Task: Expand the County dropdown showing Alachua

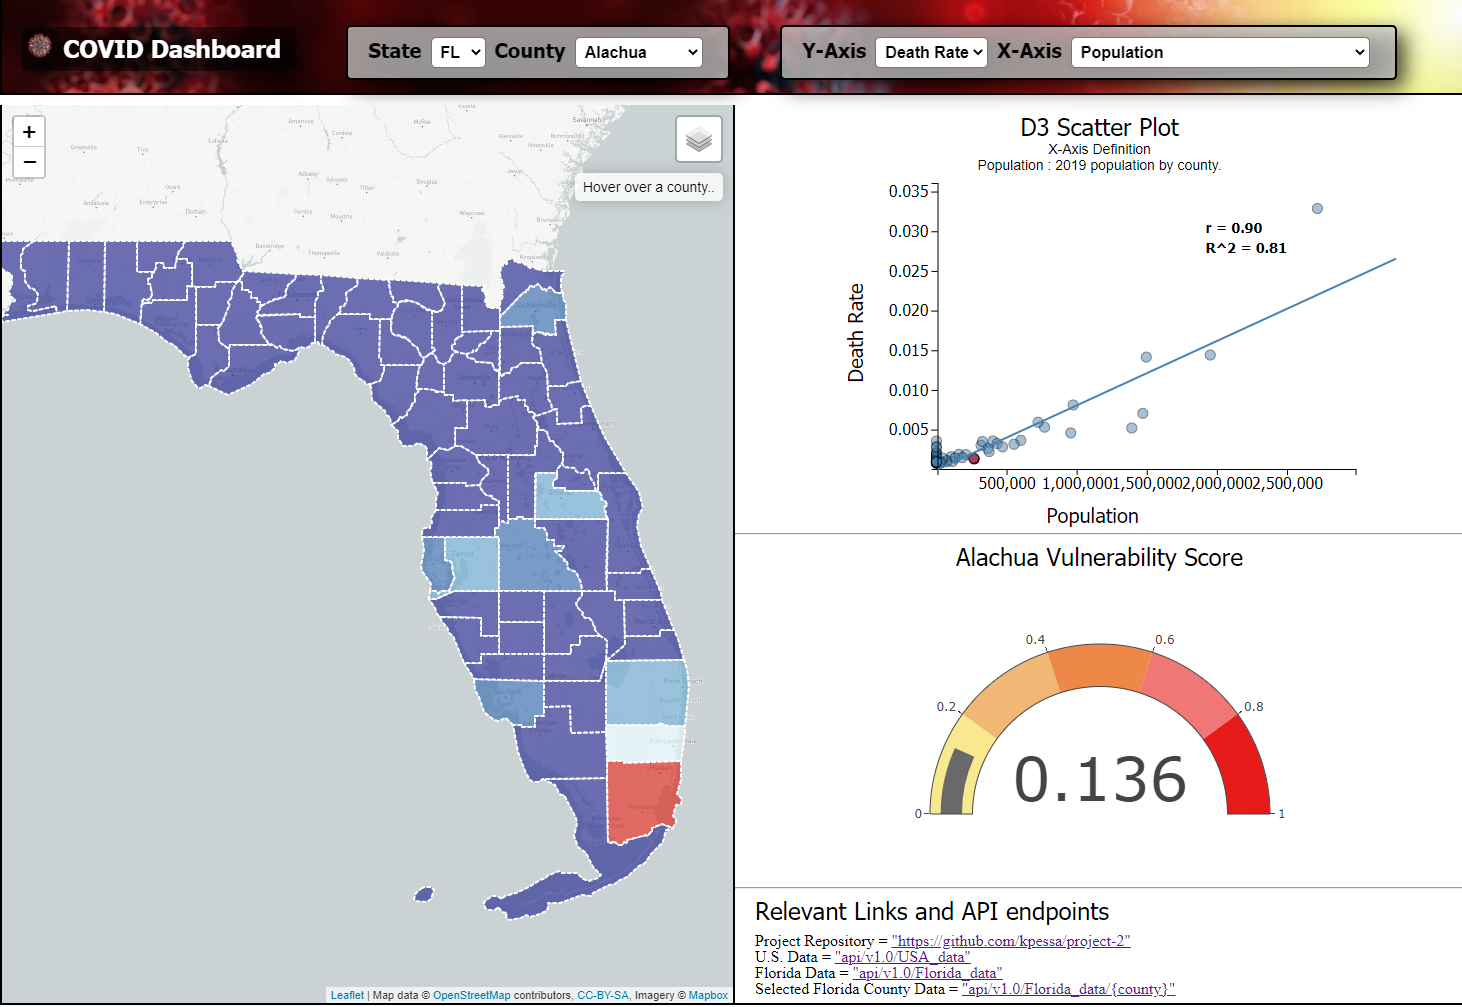Action: coord(639,52)
